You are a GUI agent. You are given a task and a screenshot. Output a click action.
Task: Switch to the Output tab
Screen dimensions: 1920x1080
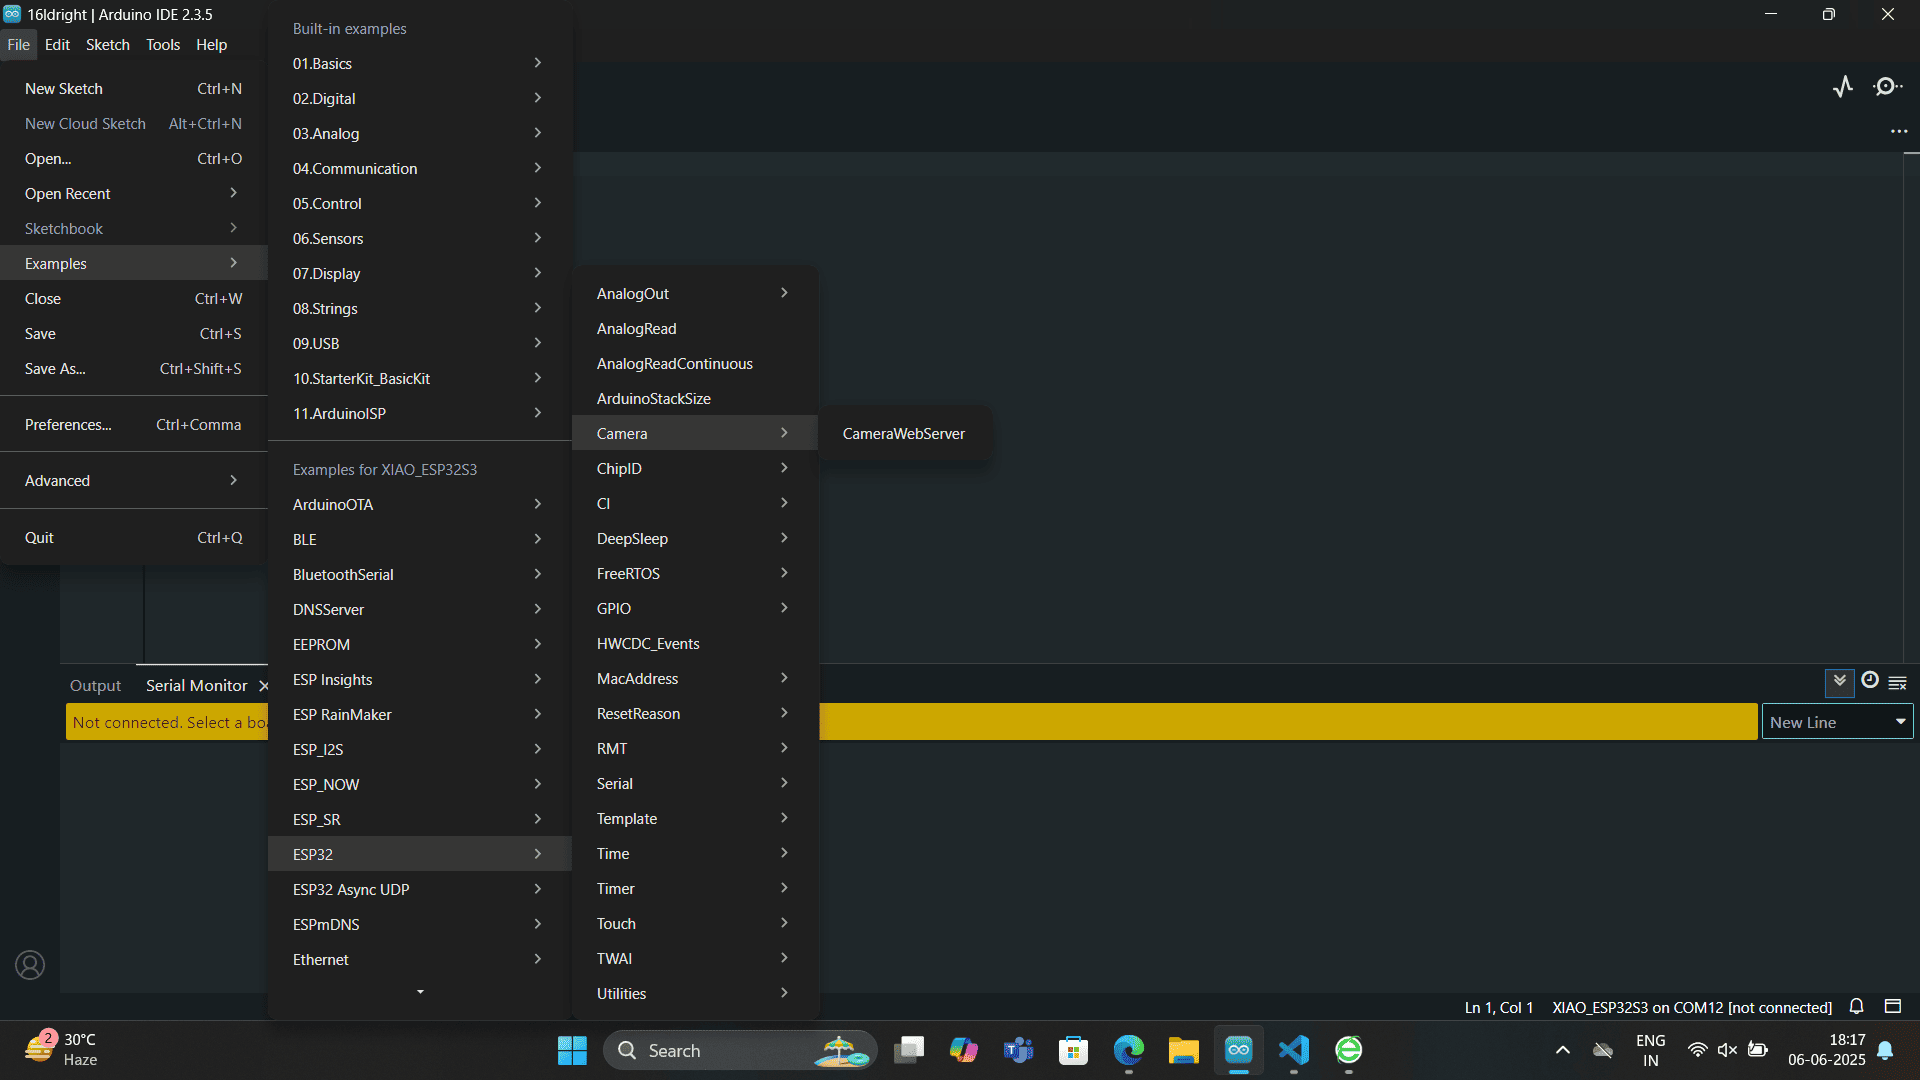[x=95, y=686]
